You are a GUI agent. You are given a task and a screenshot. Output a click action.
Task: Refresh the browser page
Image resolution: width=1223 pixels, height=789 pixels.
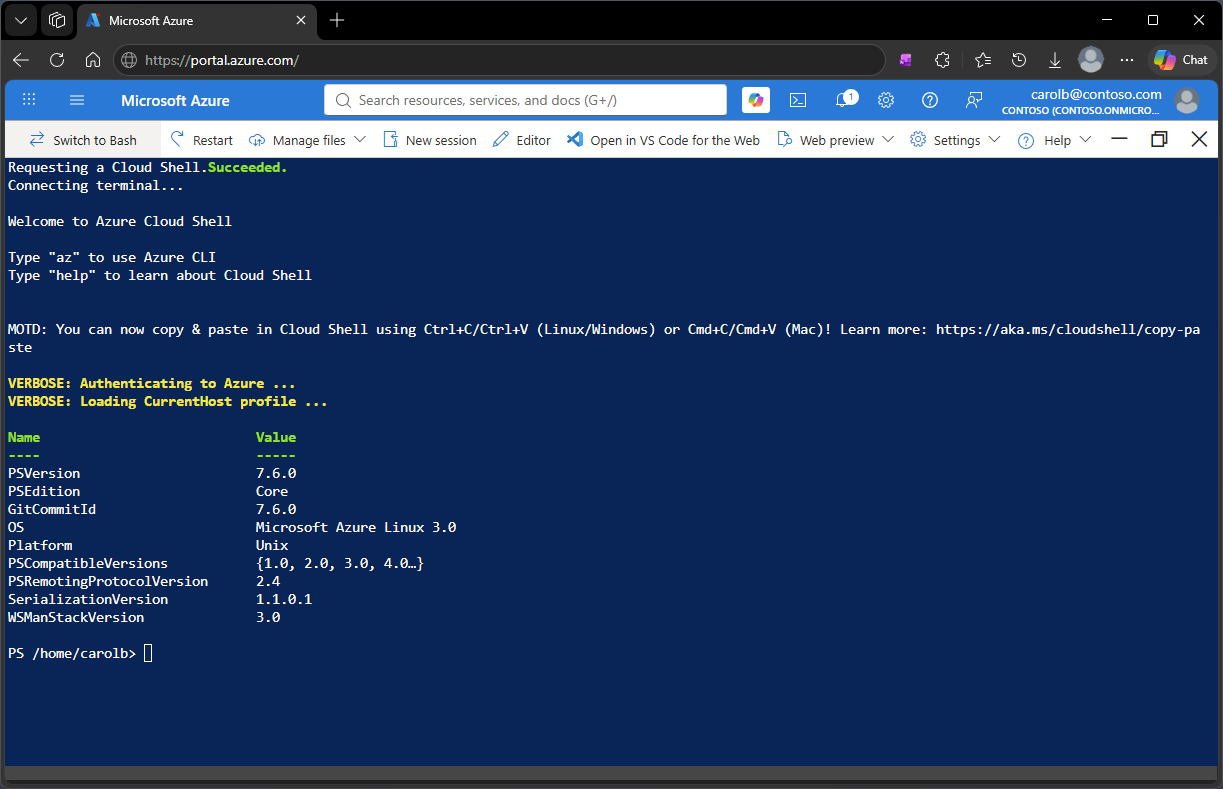[57, 60]
